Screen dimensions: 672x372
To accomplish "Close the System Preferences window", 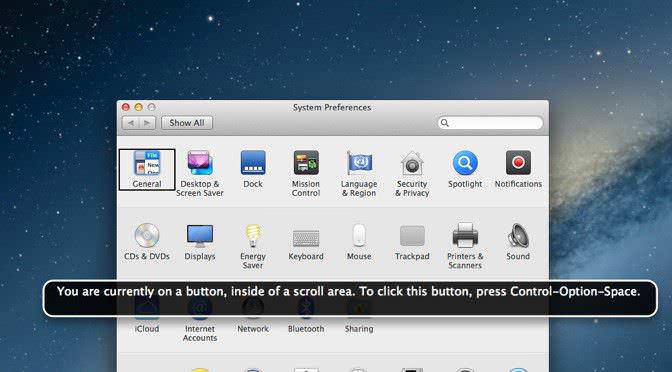I will point(126,107).
